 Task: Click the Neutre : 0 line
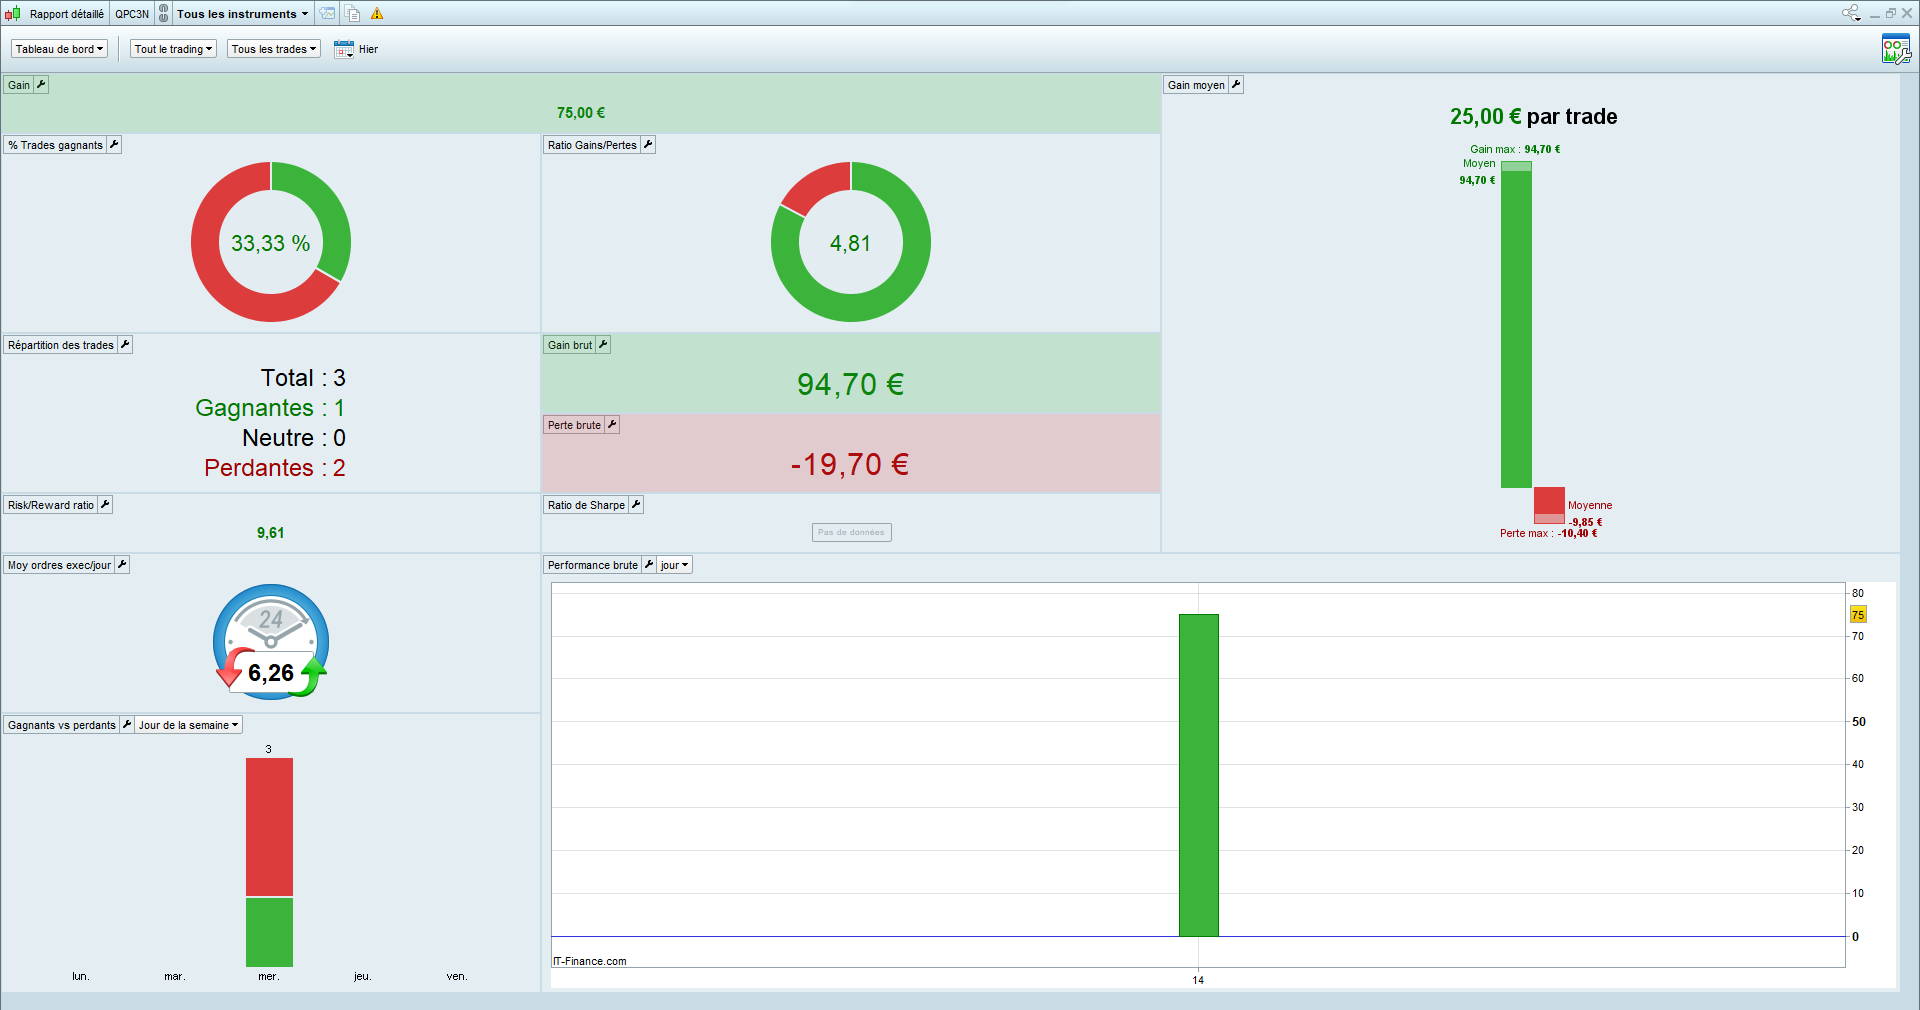pyautogui.click(x=294, y=438)
